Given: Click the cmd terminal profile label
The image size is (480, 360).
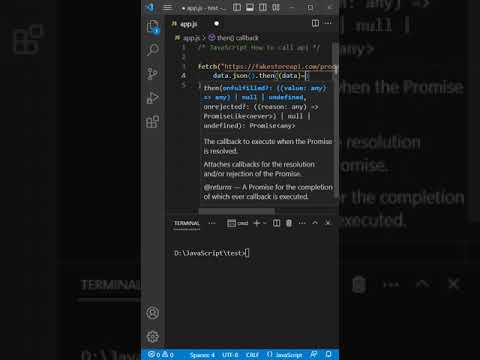Looking at the screenshot, I should [238, 223].
